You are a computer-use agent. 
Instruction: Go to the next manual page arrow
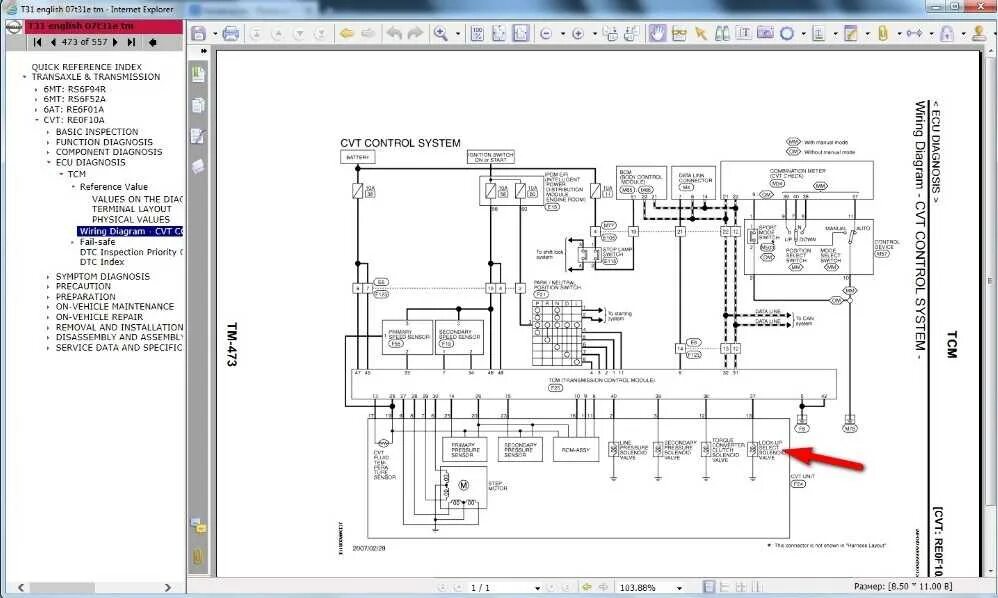116,42
